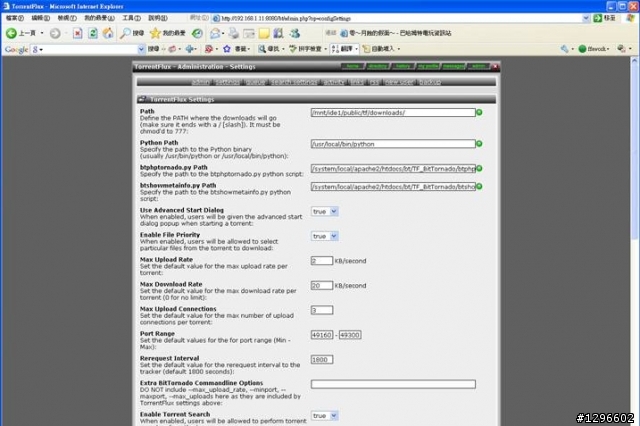Click the IE Go button beside address bar

coord(604,18)
